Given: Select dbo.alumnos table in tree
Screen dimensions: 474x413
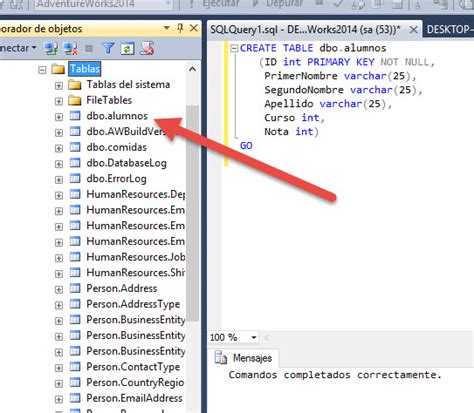Looking at the screenshot, I should click(117, 116).
